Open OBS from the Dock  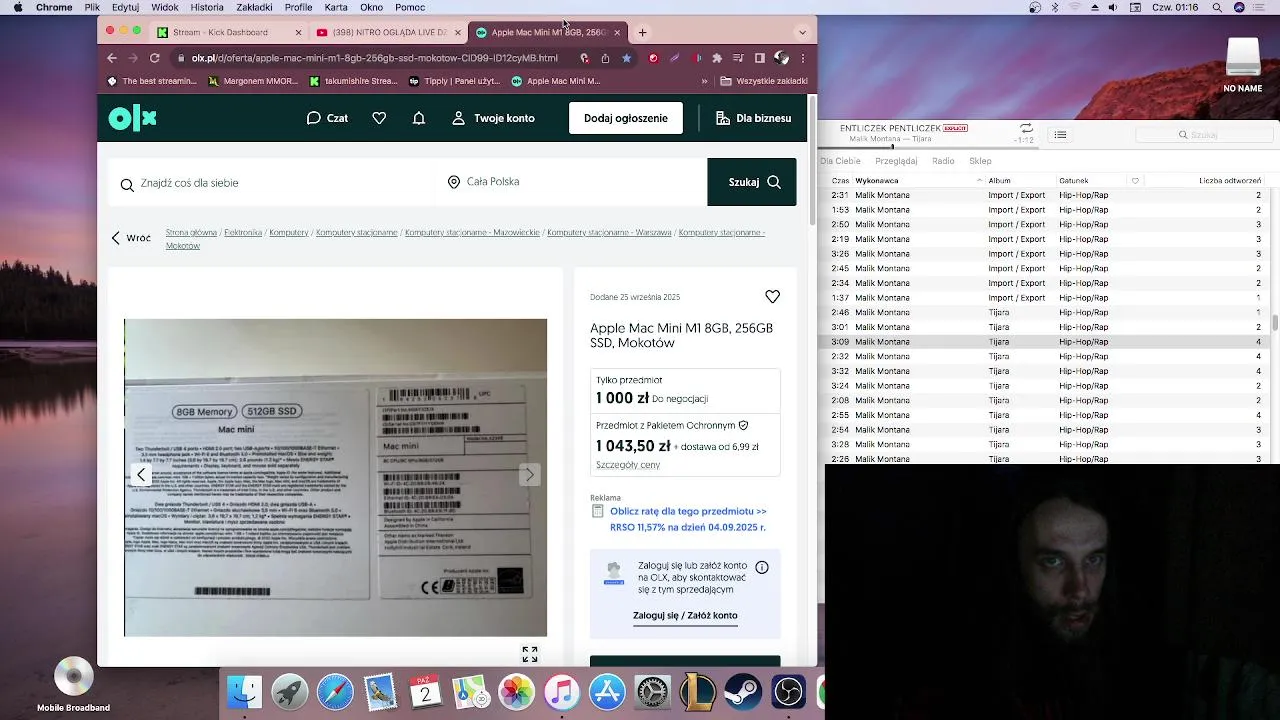[788, 692]
